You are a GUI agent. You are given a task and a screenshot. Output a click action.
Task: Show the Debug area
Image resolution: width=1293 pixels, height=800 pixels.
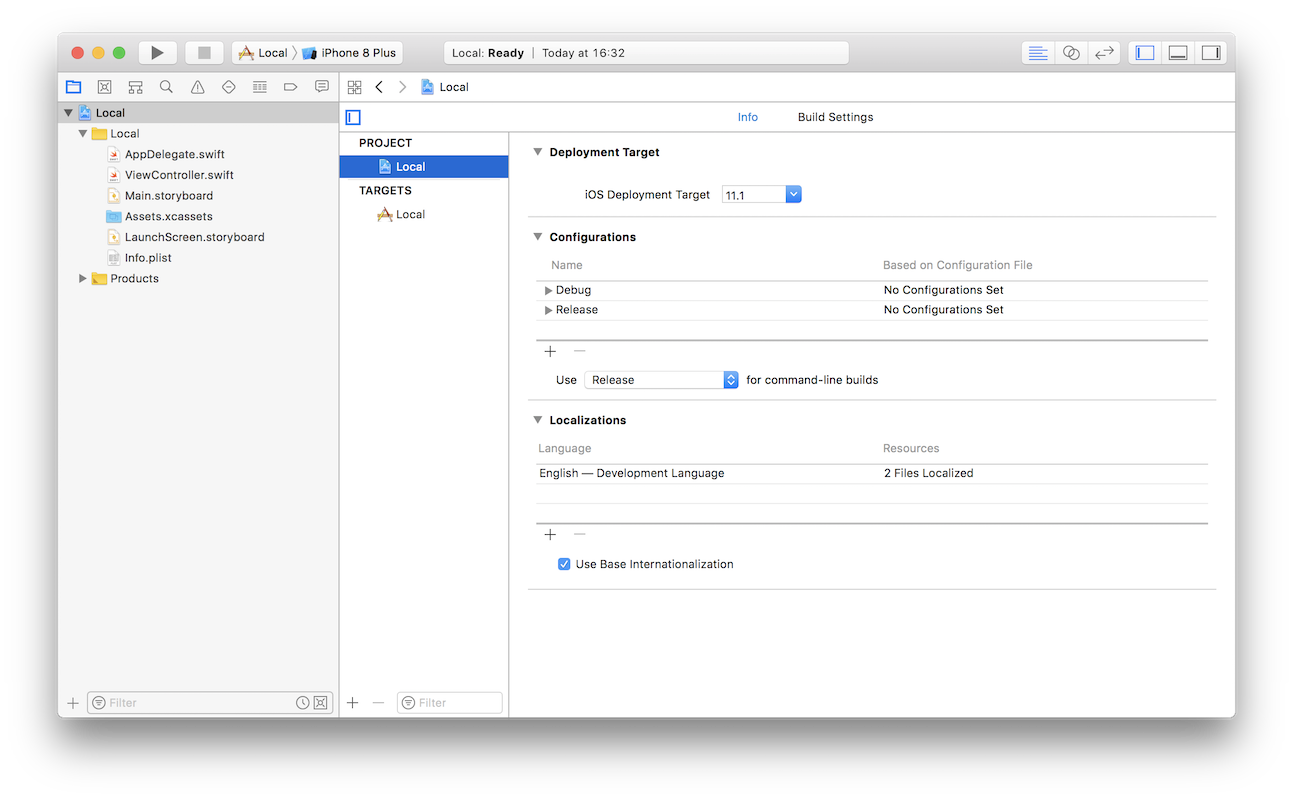pyautogui.click(x=1177, y=51)
